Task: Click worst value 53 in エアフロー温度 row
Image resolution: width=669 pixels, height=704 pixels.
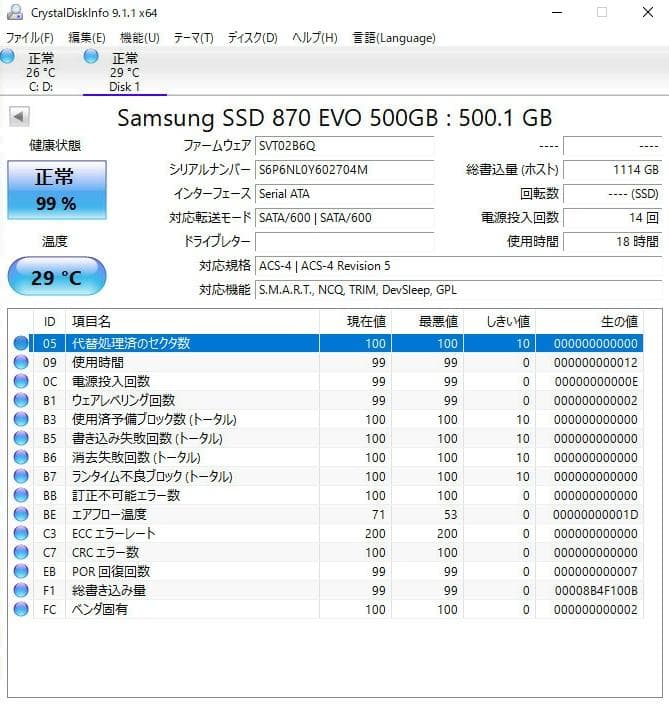Action: tap(450, 515)
